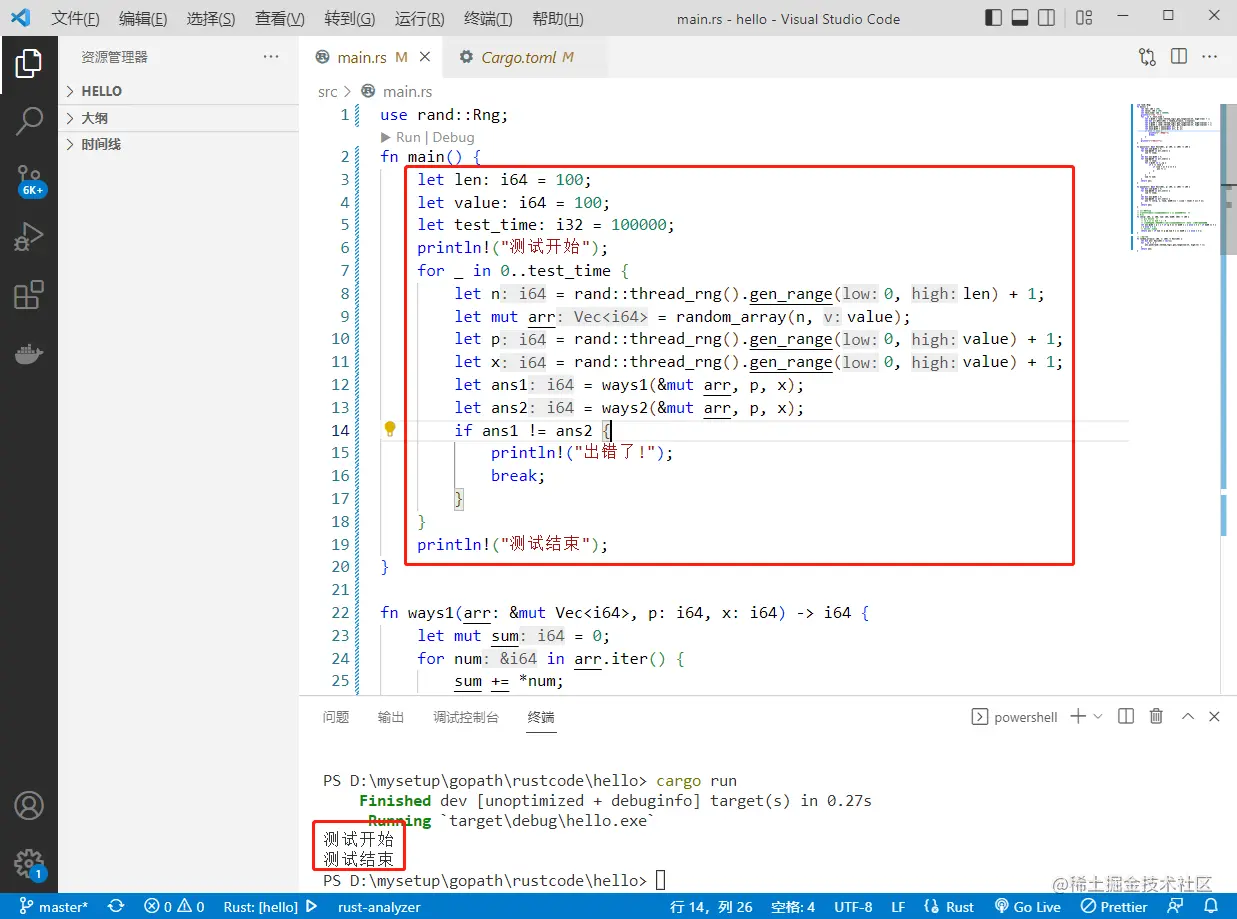
Task: Change LF end of line sequence
Action: point(898,907)
